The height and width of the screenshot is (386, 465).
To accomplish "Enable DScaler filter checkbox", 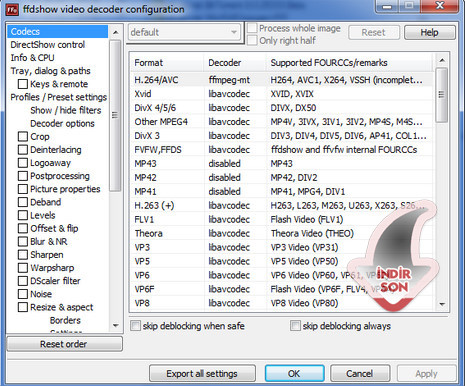I will (23, 281).
